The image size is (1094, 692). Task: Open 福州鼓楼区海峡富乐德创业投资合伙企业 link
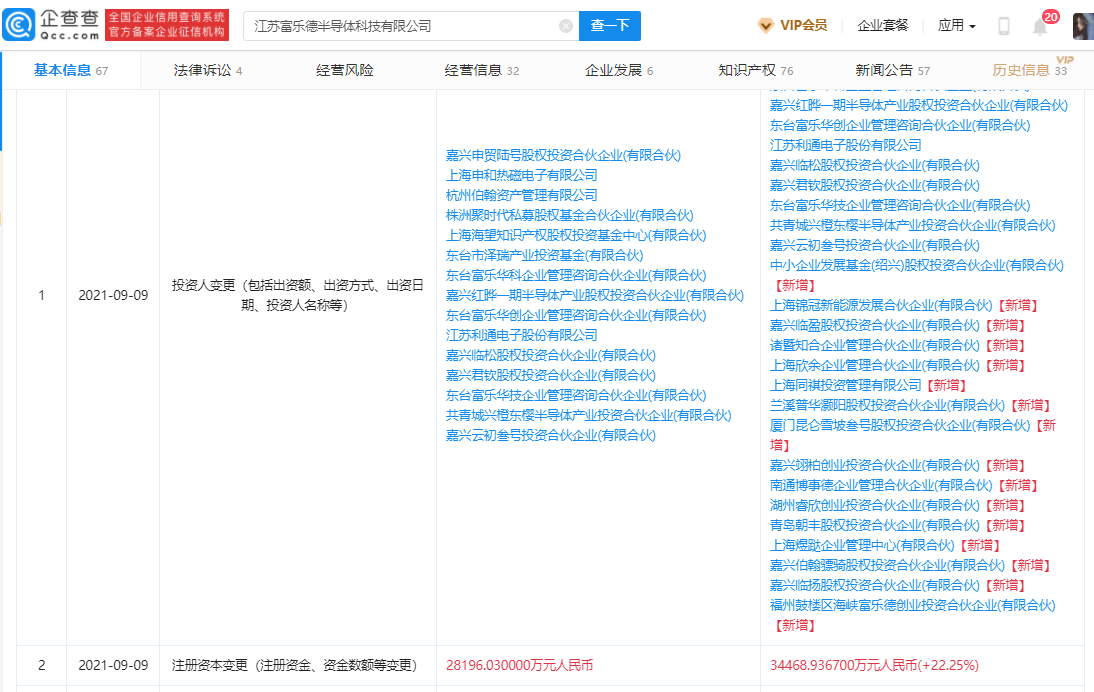[x=912, y=606]
